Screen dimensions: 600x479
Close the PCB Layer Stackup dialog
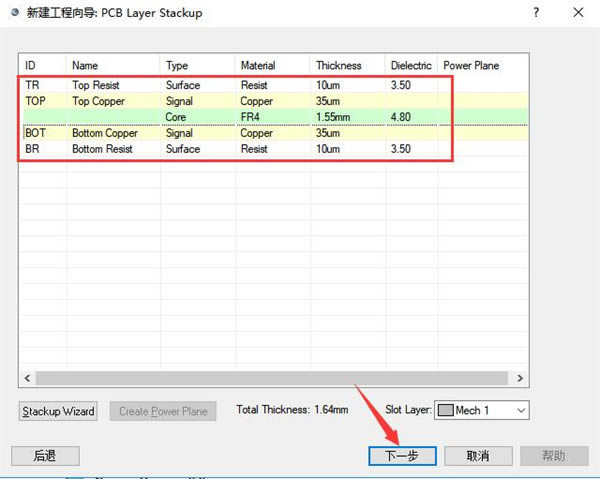coord(578,14)
